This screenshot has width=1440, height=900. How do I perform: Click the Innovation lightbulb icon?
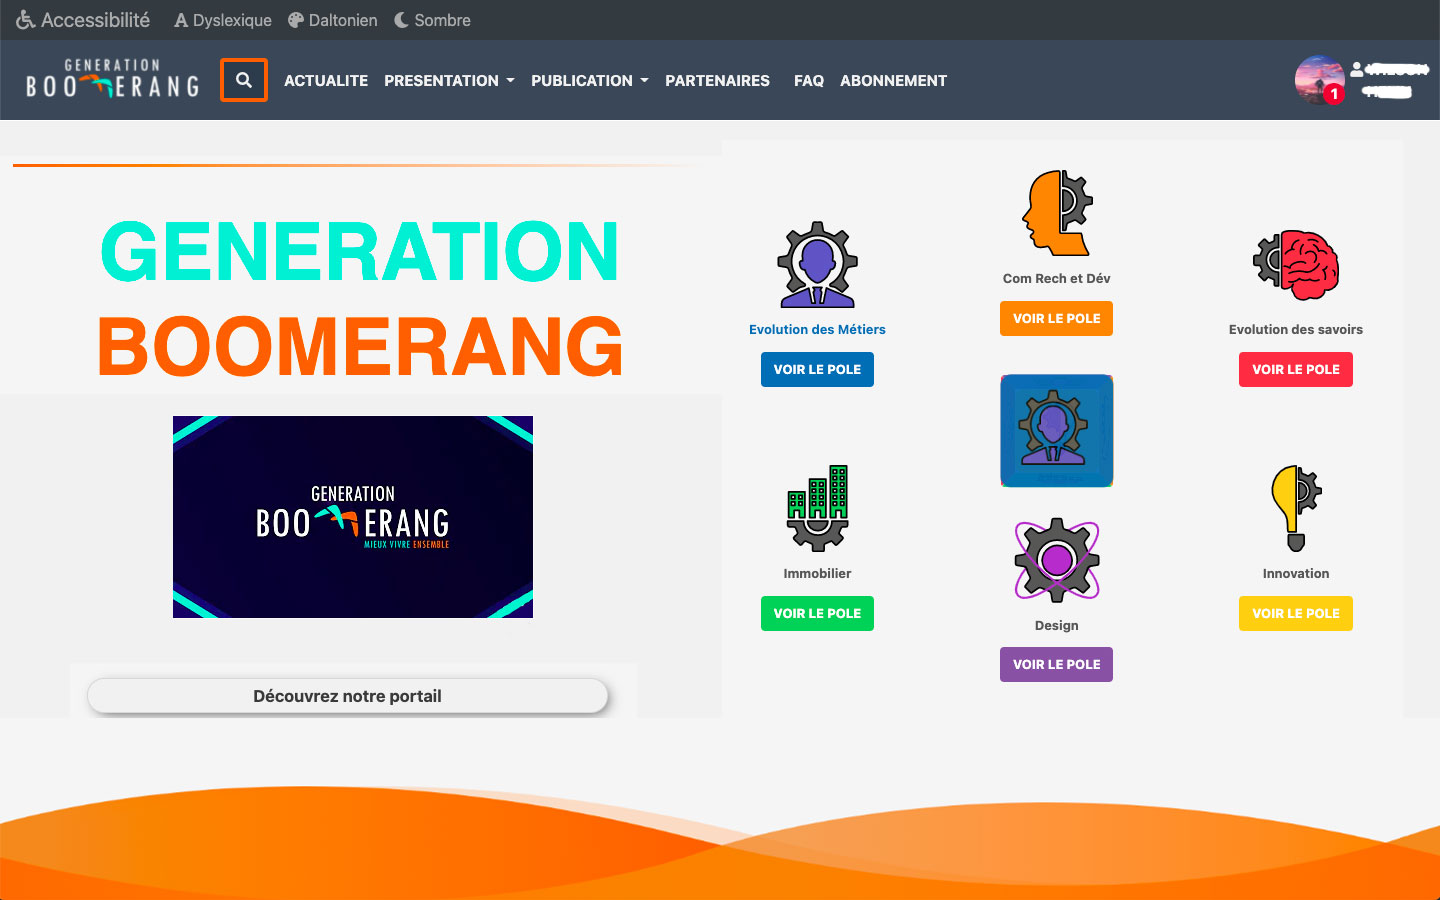1296,508
